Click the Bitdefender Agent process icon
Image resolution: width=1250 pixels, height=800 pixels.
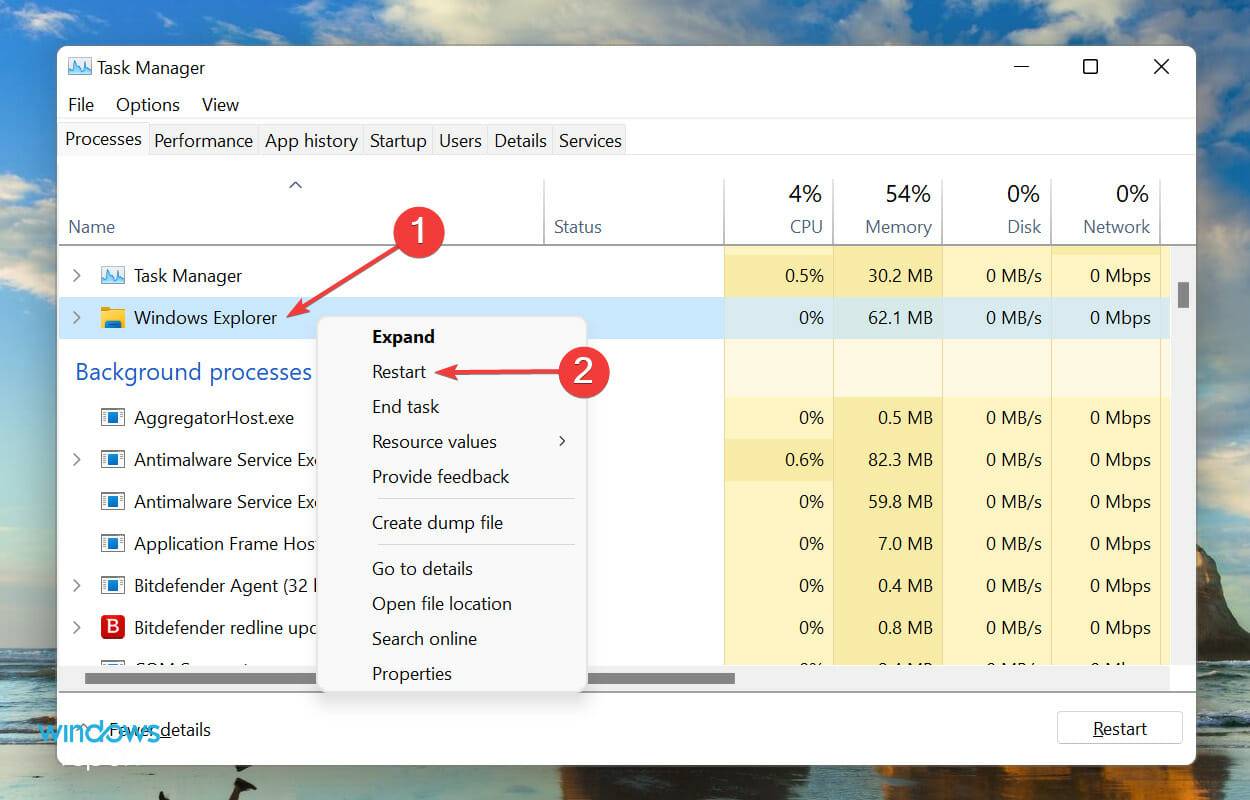[x=113, y=585]
